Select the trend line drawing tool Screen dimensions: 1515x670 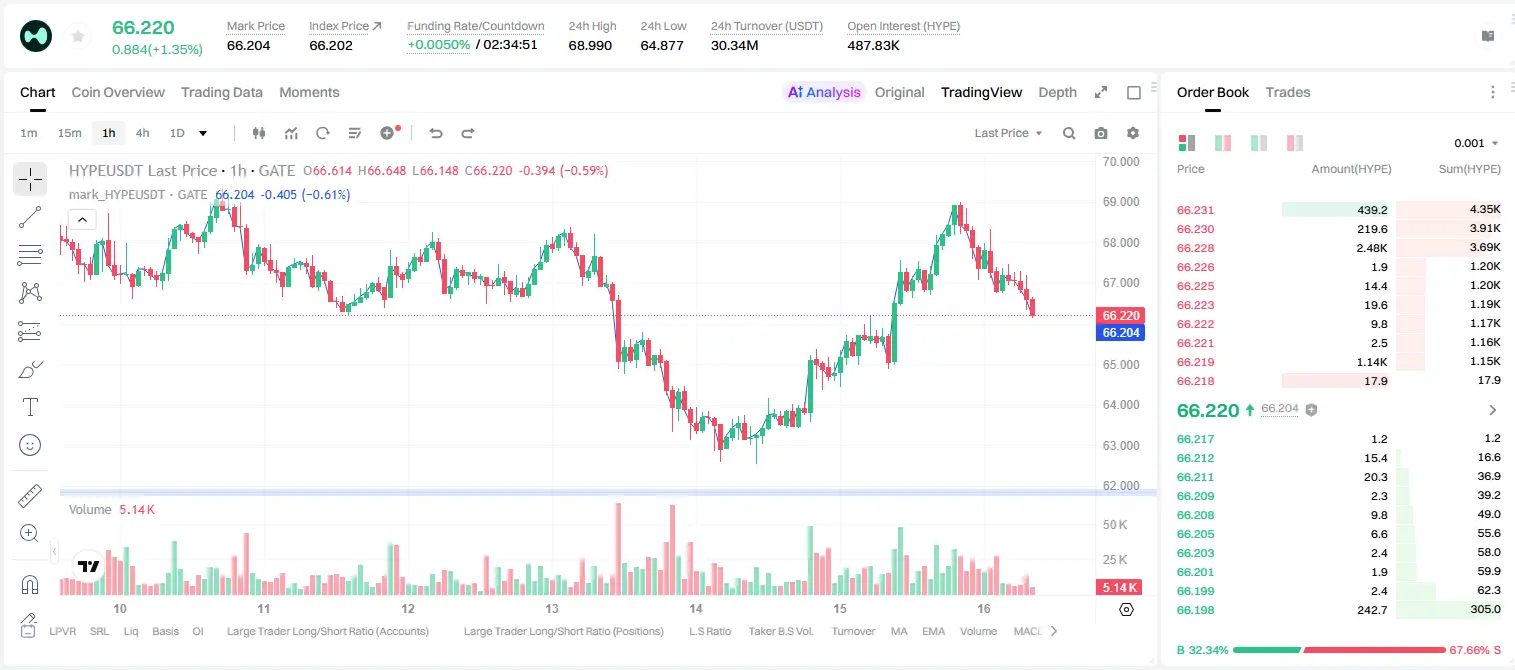[30, 217]
